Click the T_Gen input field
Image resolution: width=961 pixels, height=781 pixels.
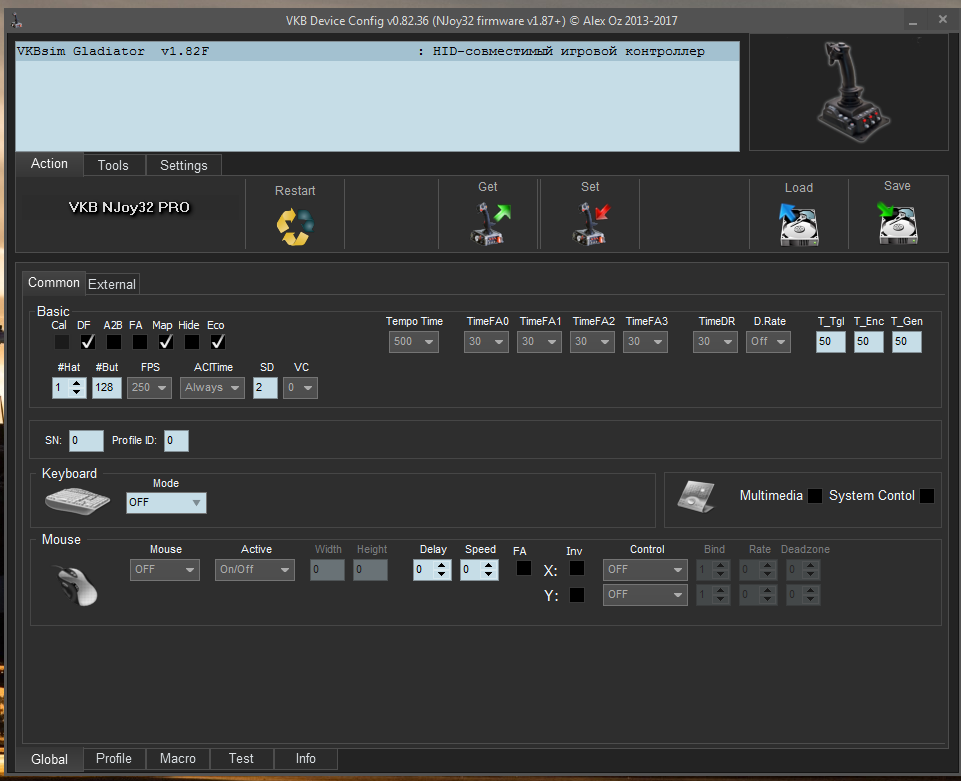906,342
